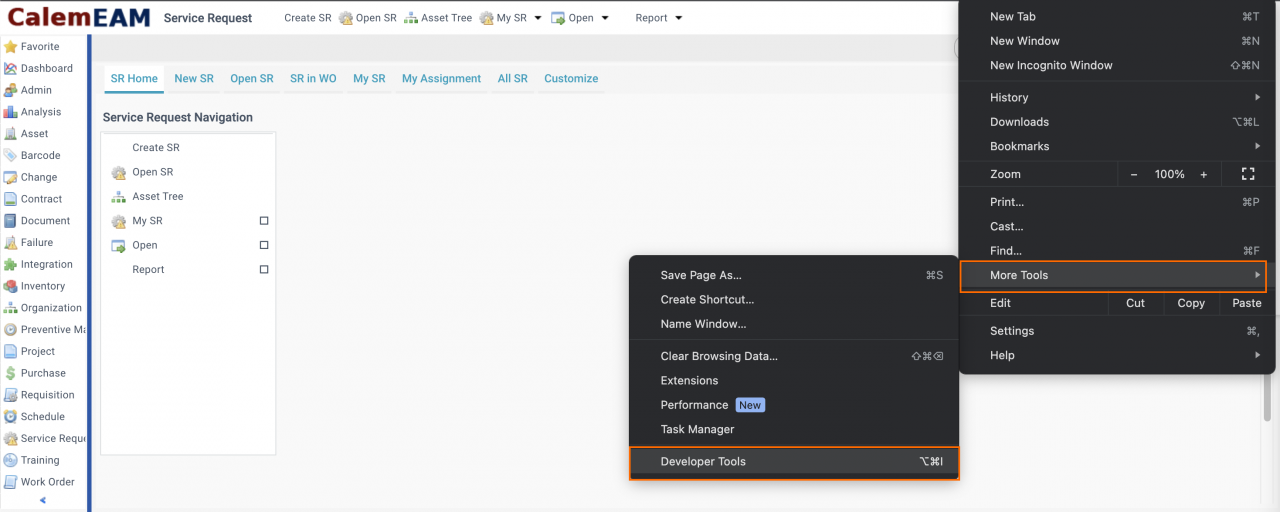Open the Failure module in the sidebar
Screen dimensions: 1280x512
29,242
